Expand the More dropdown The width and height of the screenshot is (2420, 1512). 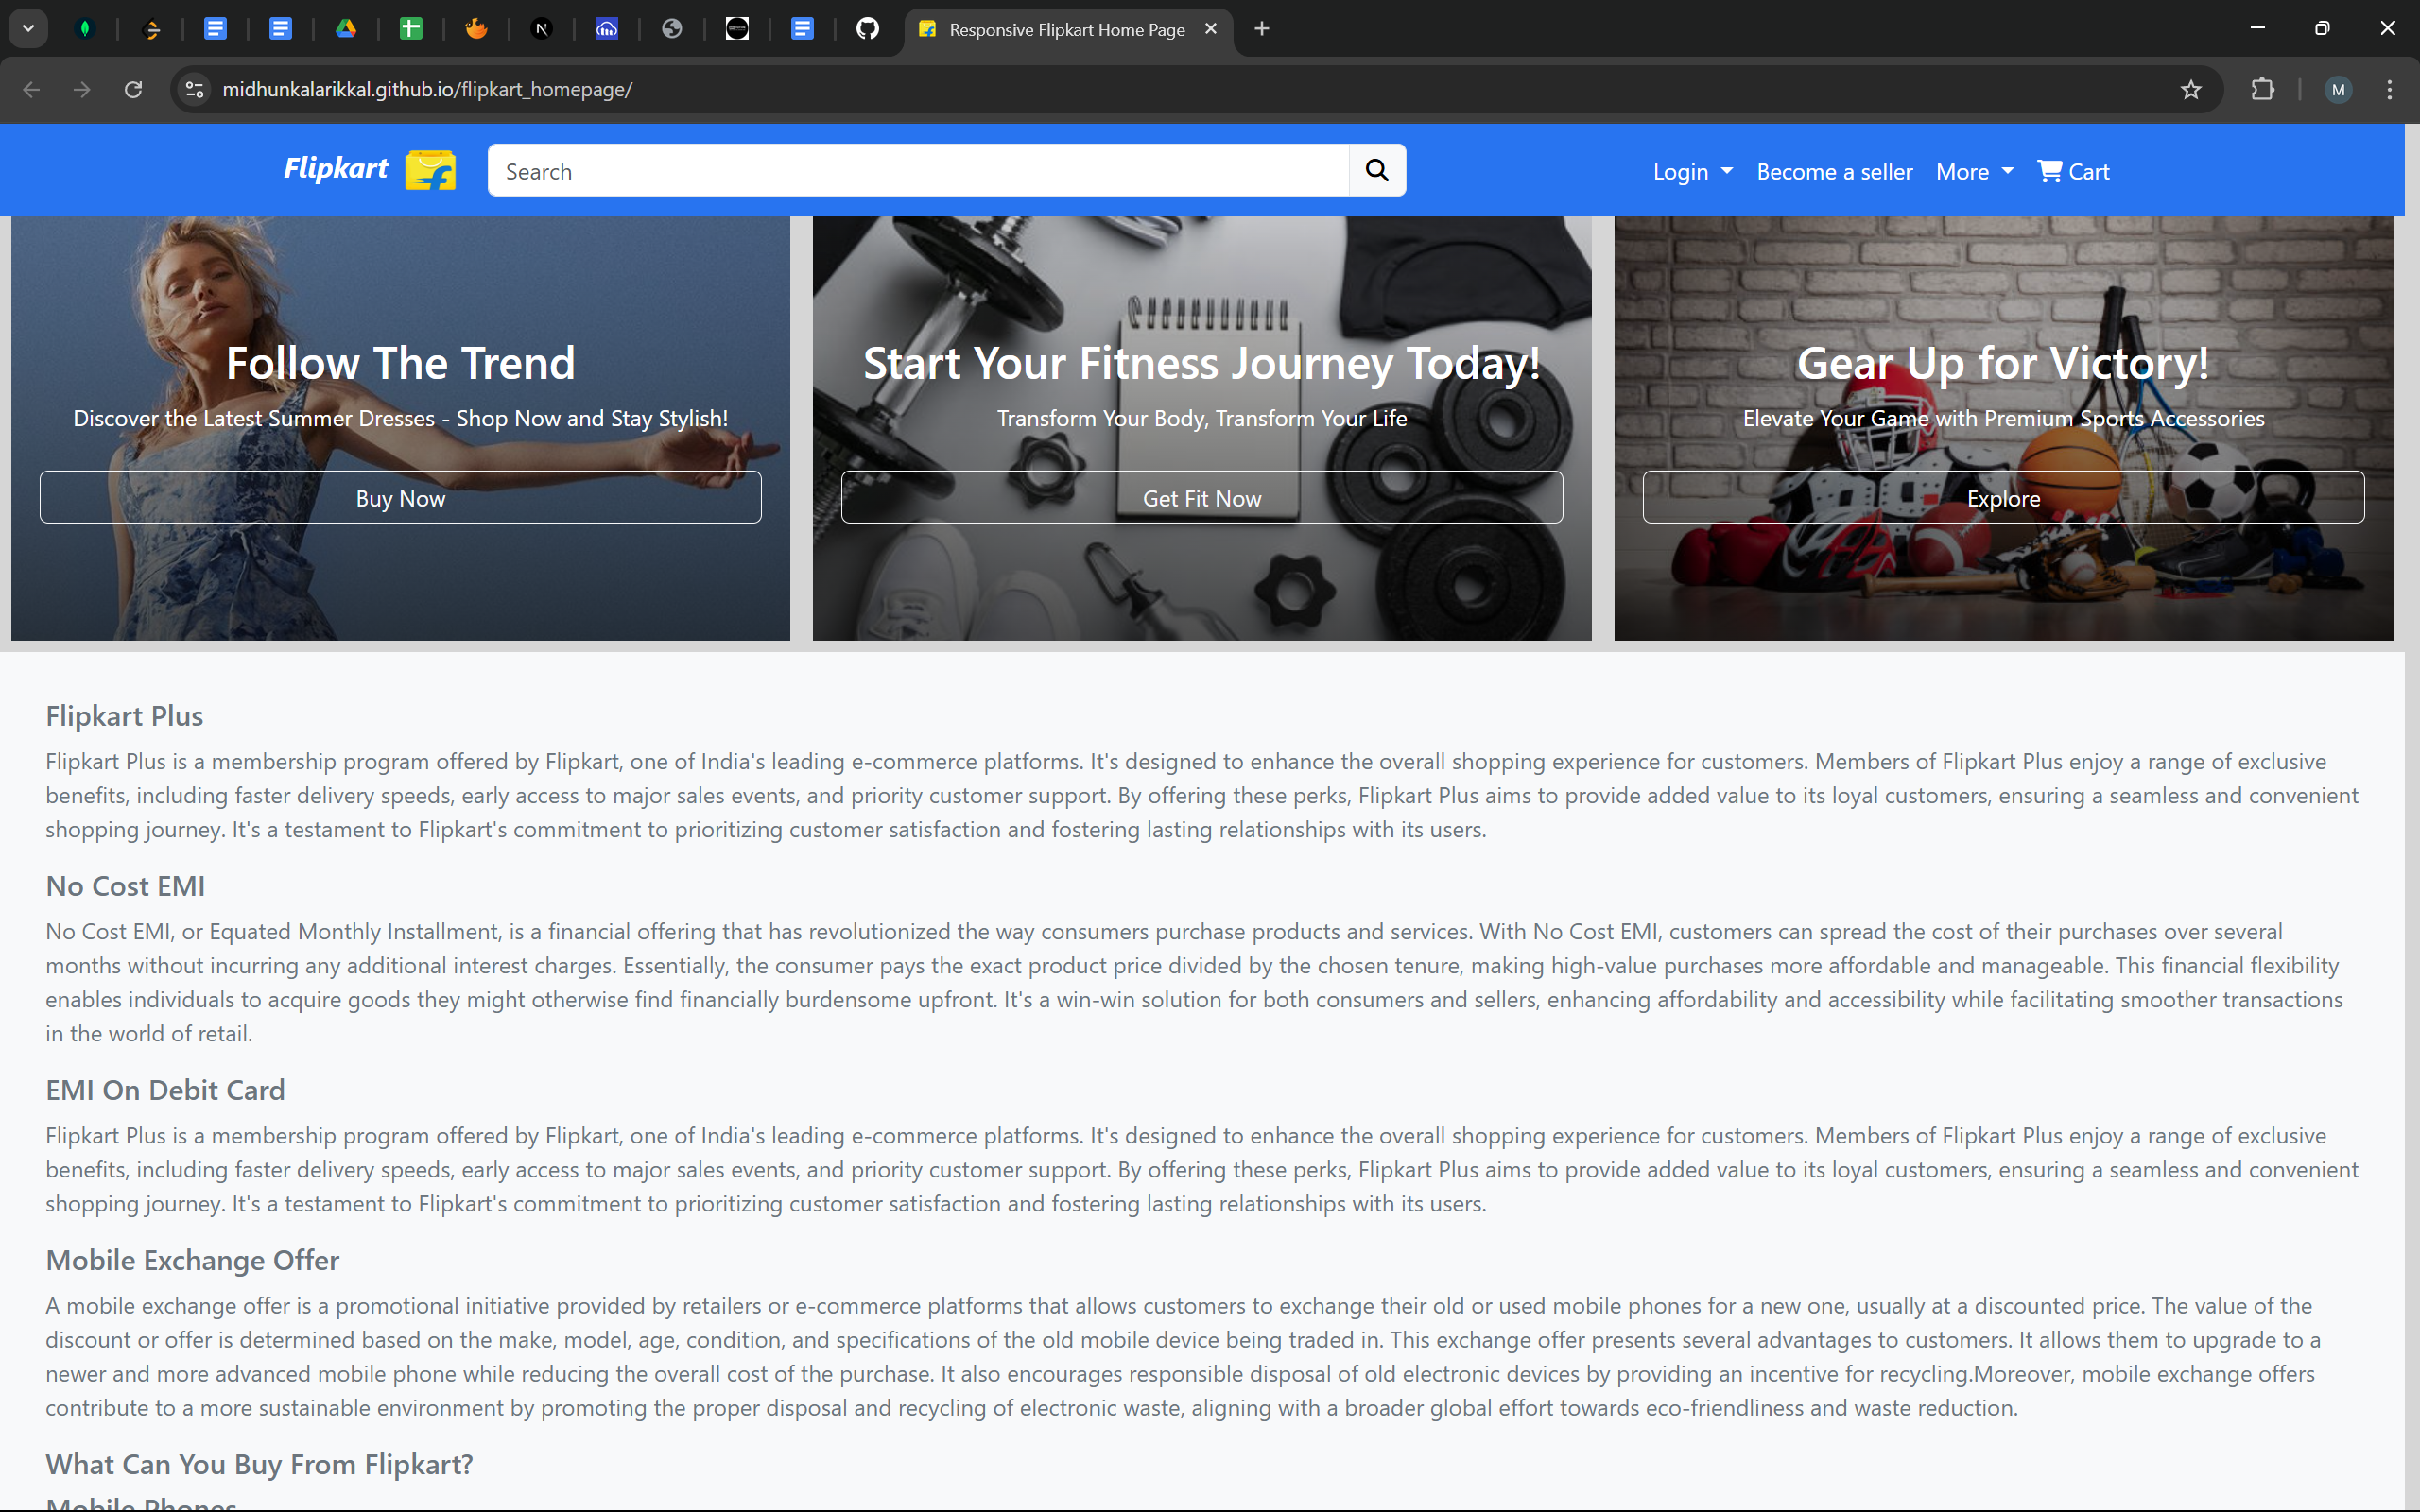[x=1974, y=172]
